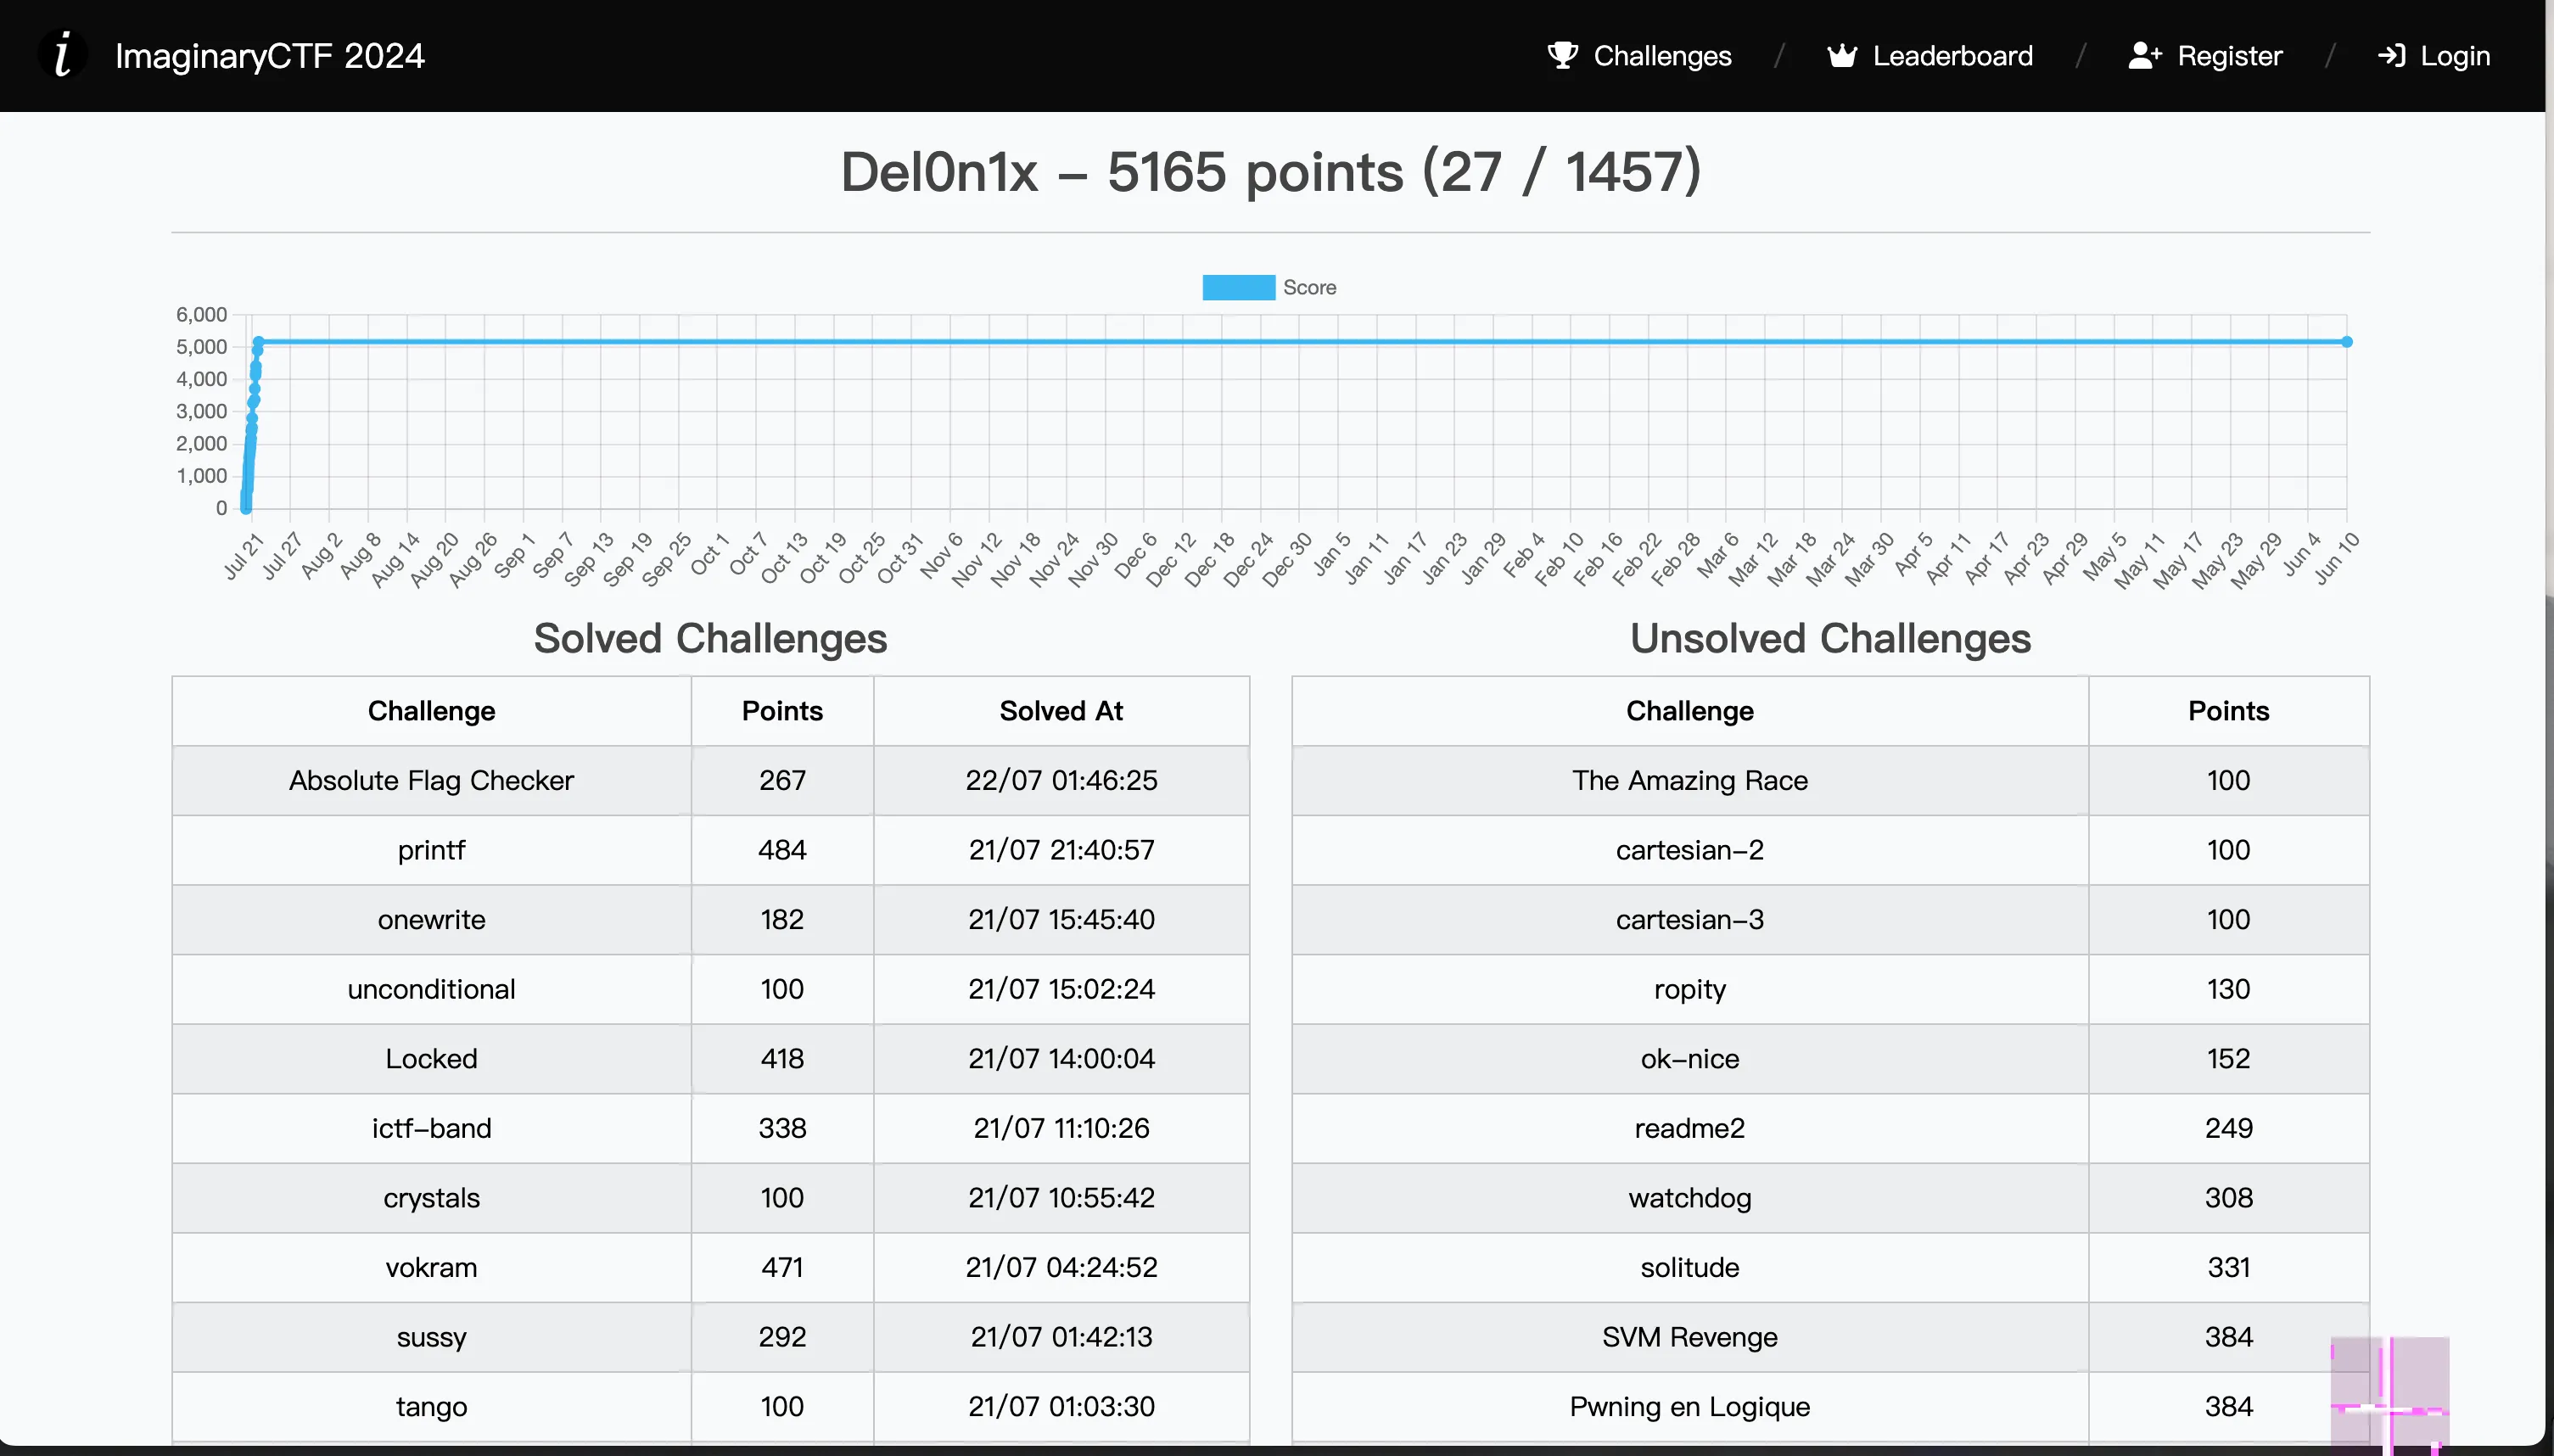Click the Solved At column header
The image size is (2554, 1456).
tap(1061, 710)
